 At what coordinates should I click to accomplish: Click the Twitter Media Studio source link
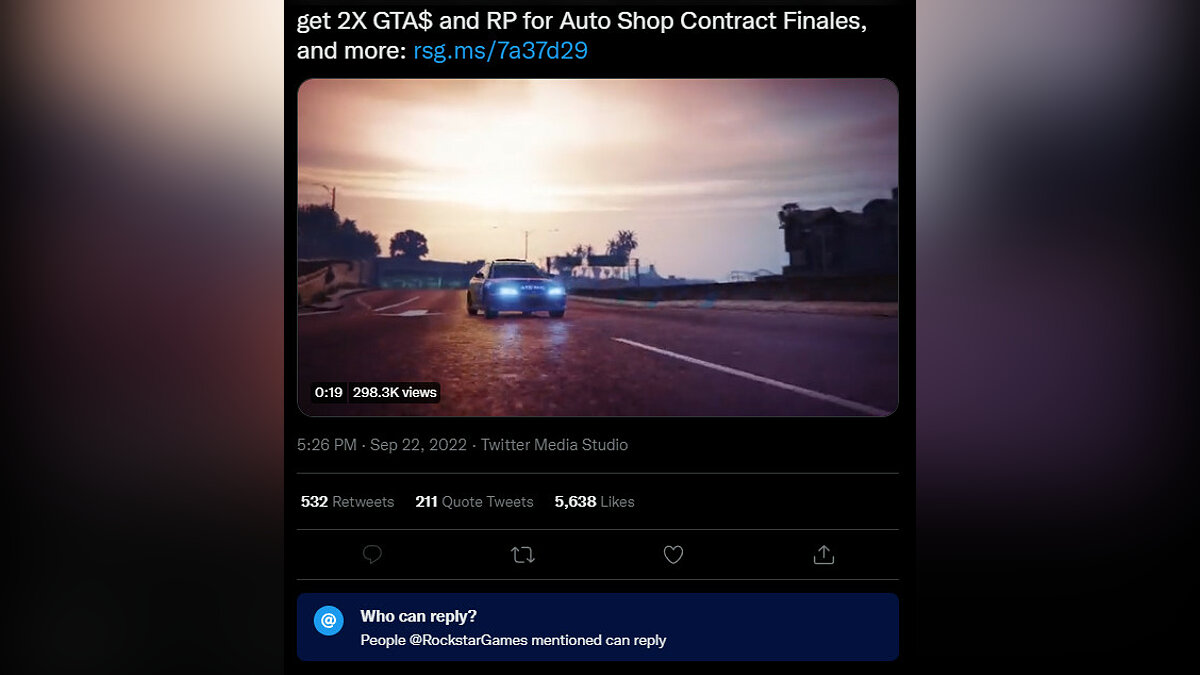554,445
